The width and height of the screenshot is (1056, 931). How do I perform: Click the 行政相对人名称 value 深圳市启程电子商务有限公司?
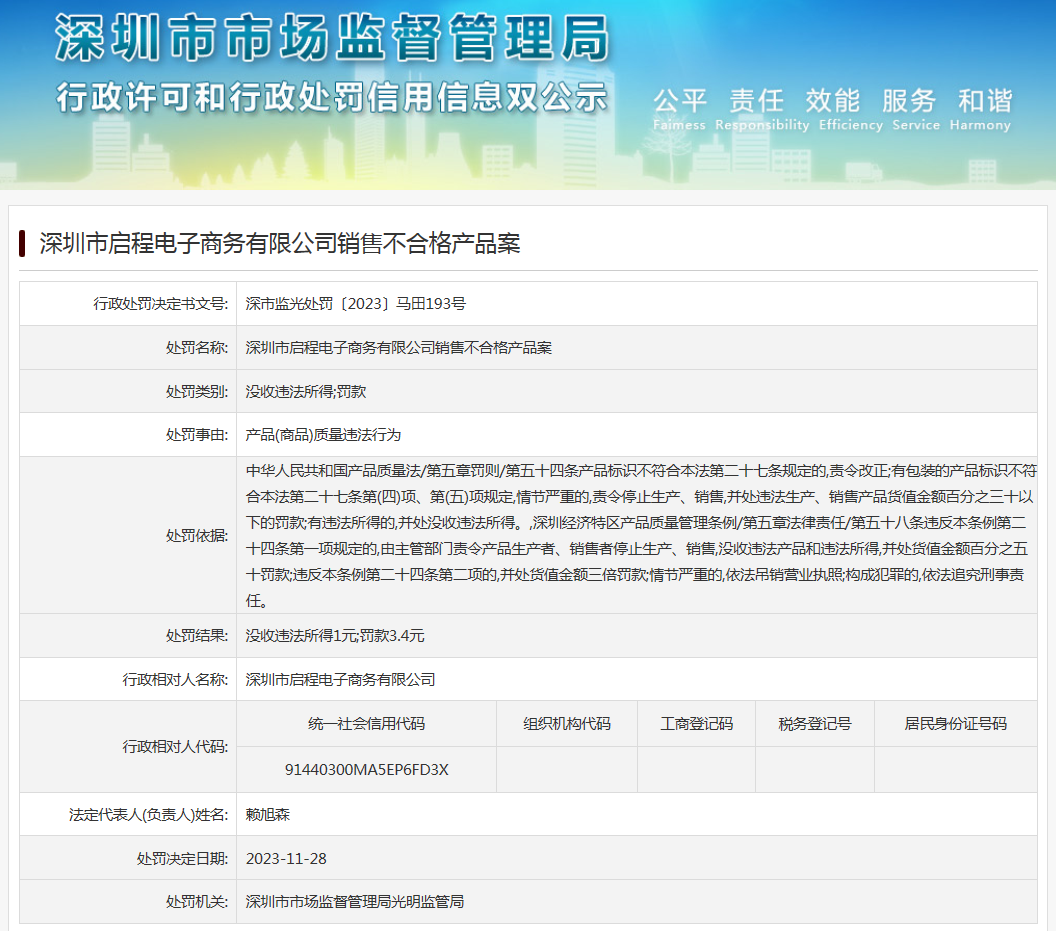tap(340, 680)
